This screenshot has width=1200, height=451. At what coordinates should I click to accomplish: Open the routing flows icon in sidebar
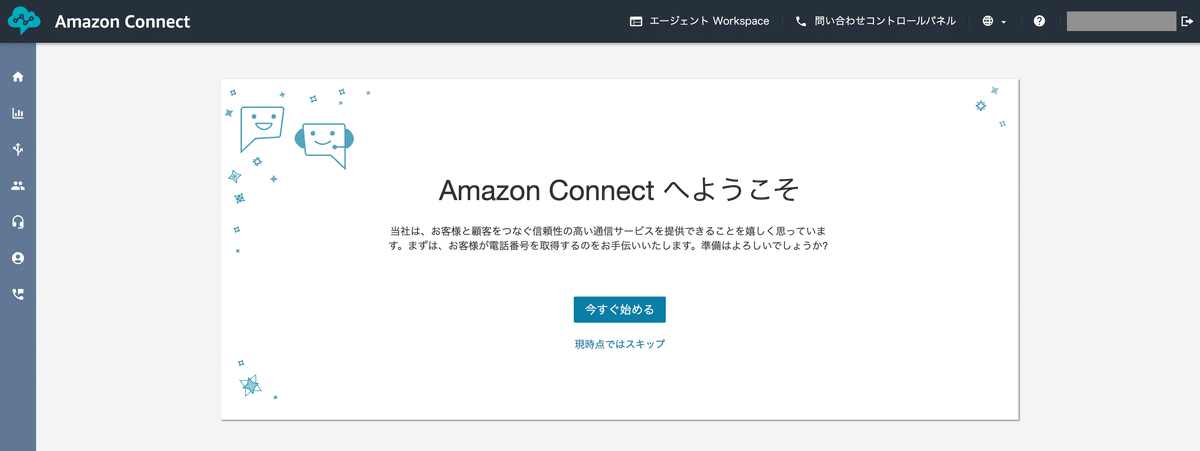click(x=18, y=150)
